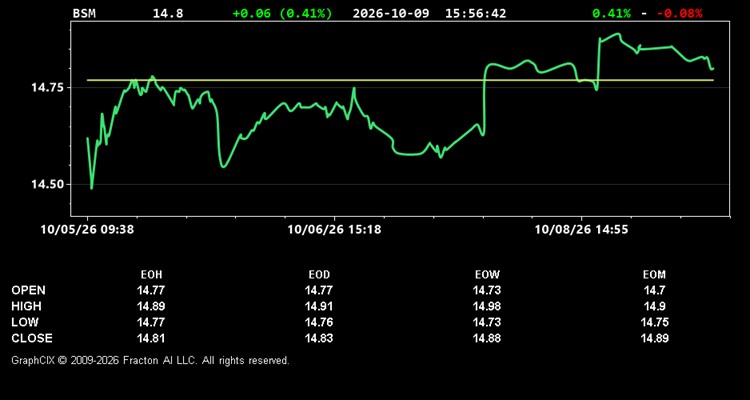Click the EOW column header
Screen dimensions: 750x400
pyautogui.click(x=487, y=275)
